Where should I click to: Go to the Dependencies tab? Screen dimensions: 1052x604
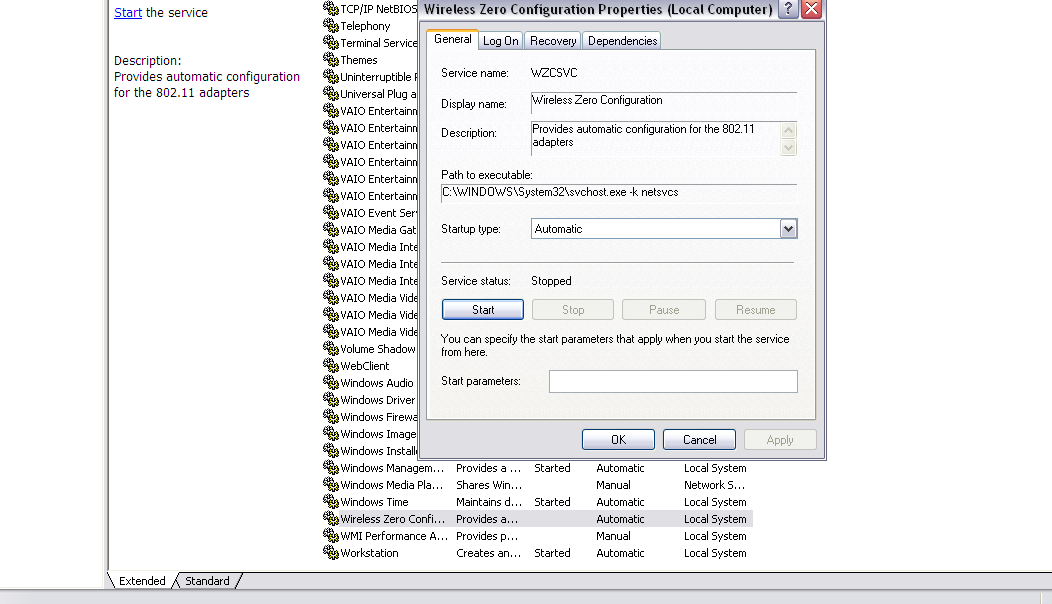(622, 41)
